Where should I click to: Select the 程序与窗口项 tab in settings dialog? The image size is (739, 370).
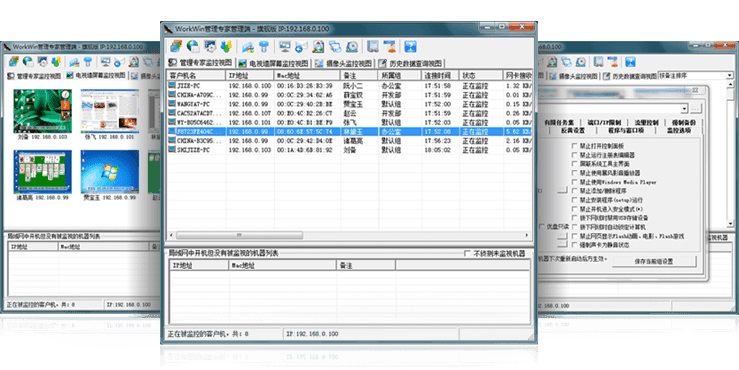[625, 131]
